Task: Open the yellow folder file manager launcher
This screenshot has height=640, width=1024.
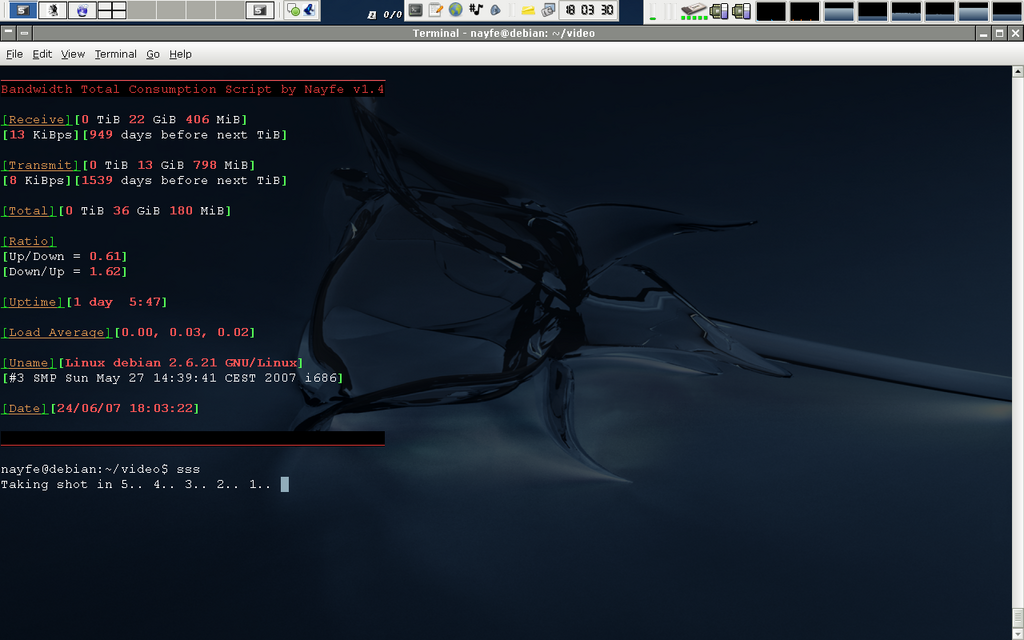Action: (528, 10)
